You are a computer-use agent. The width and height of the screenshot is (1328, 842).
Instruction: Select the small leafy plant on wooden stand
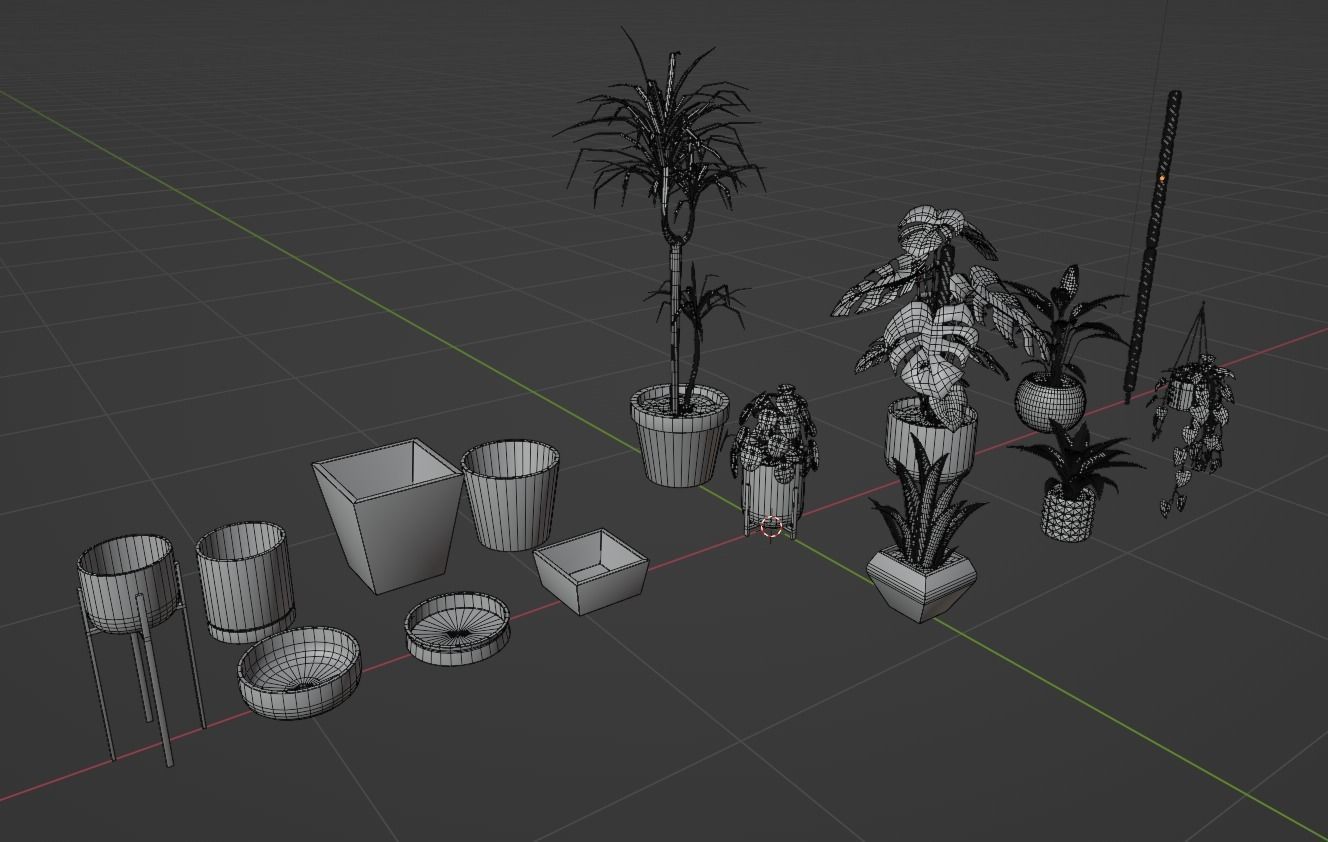tap(772, 463)
